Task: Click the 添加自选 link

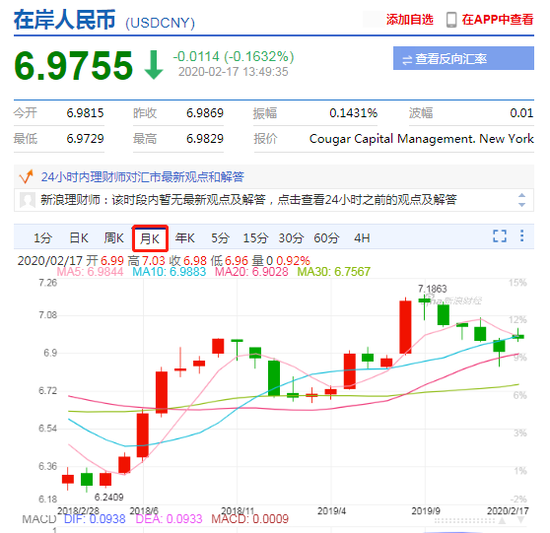Action: tap(410, 20)
